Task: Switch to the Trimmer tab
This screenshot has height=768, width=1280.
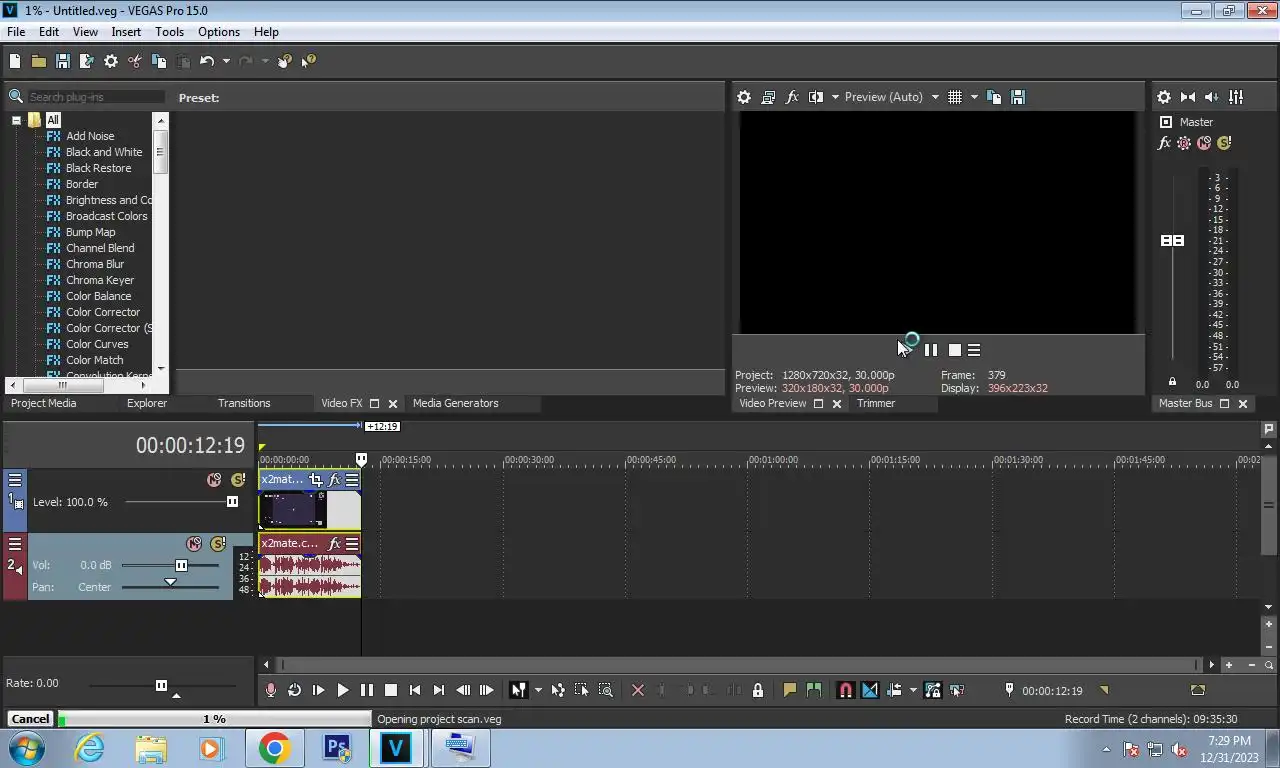Action: (x=876, y=403)
